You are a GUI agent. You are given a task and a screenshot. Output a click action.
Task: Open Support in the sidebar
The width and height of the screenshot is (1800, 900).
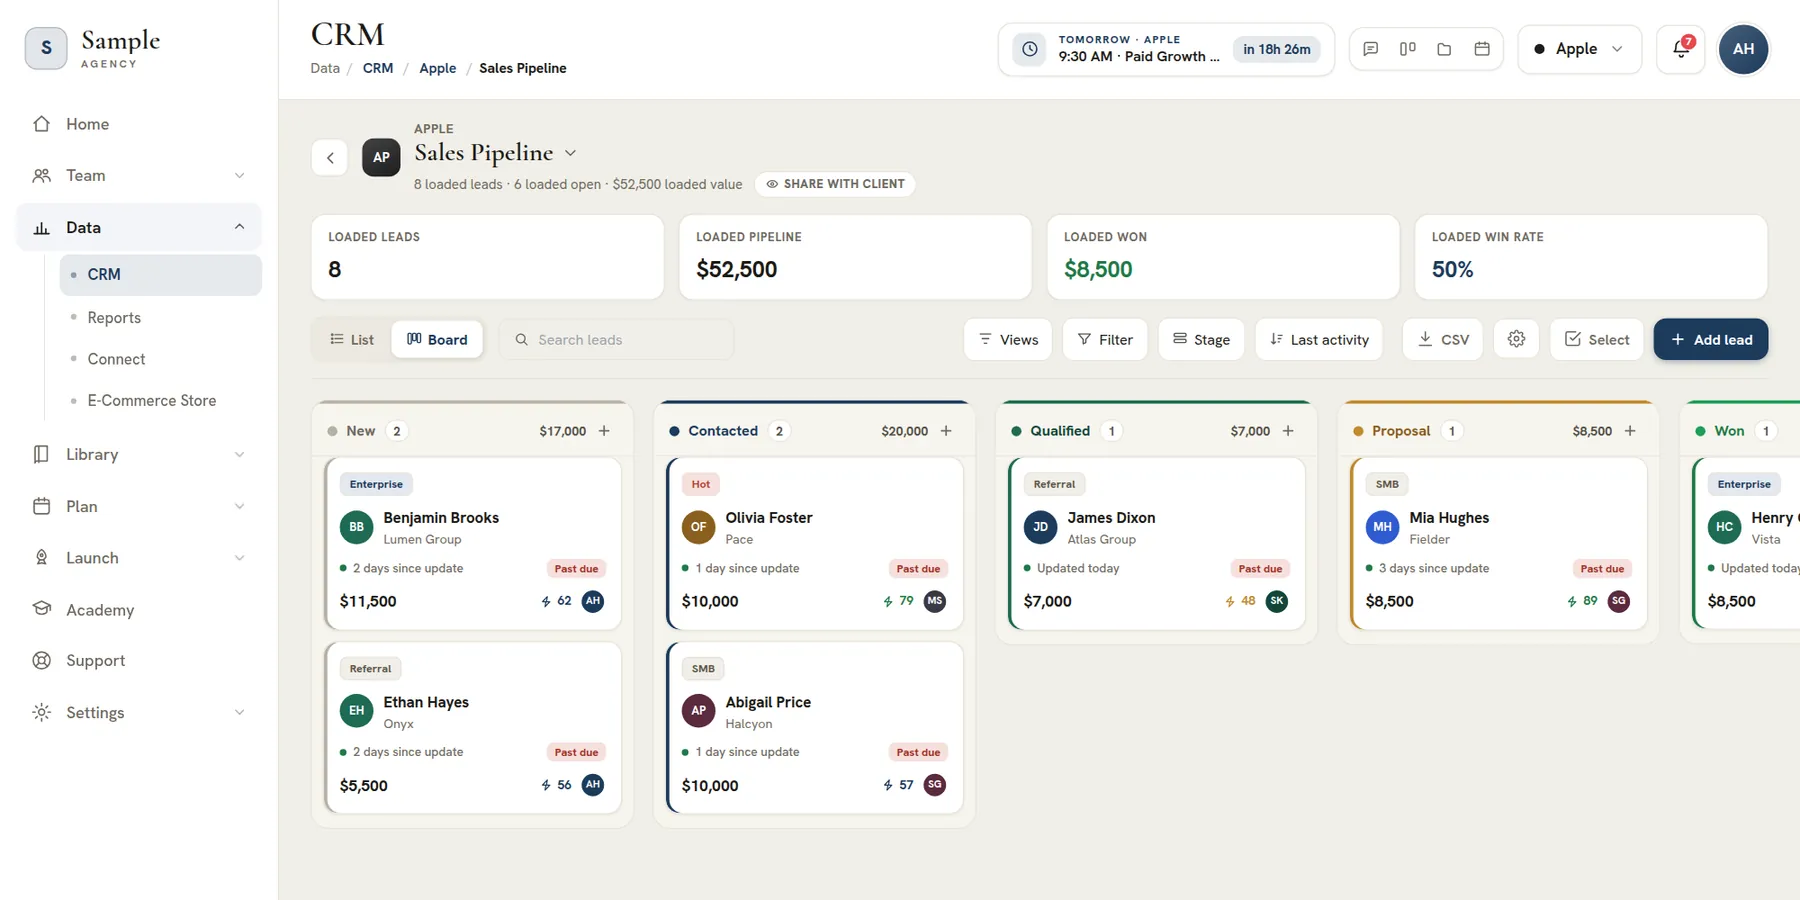click(139, 661)
